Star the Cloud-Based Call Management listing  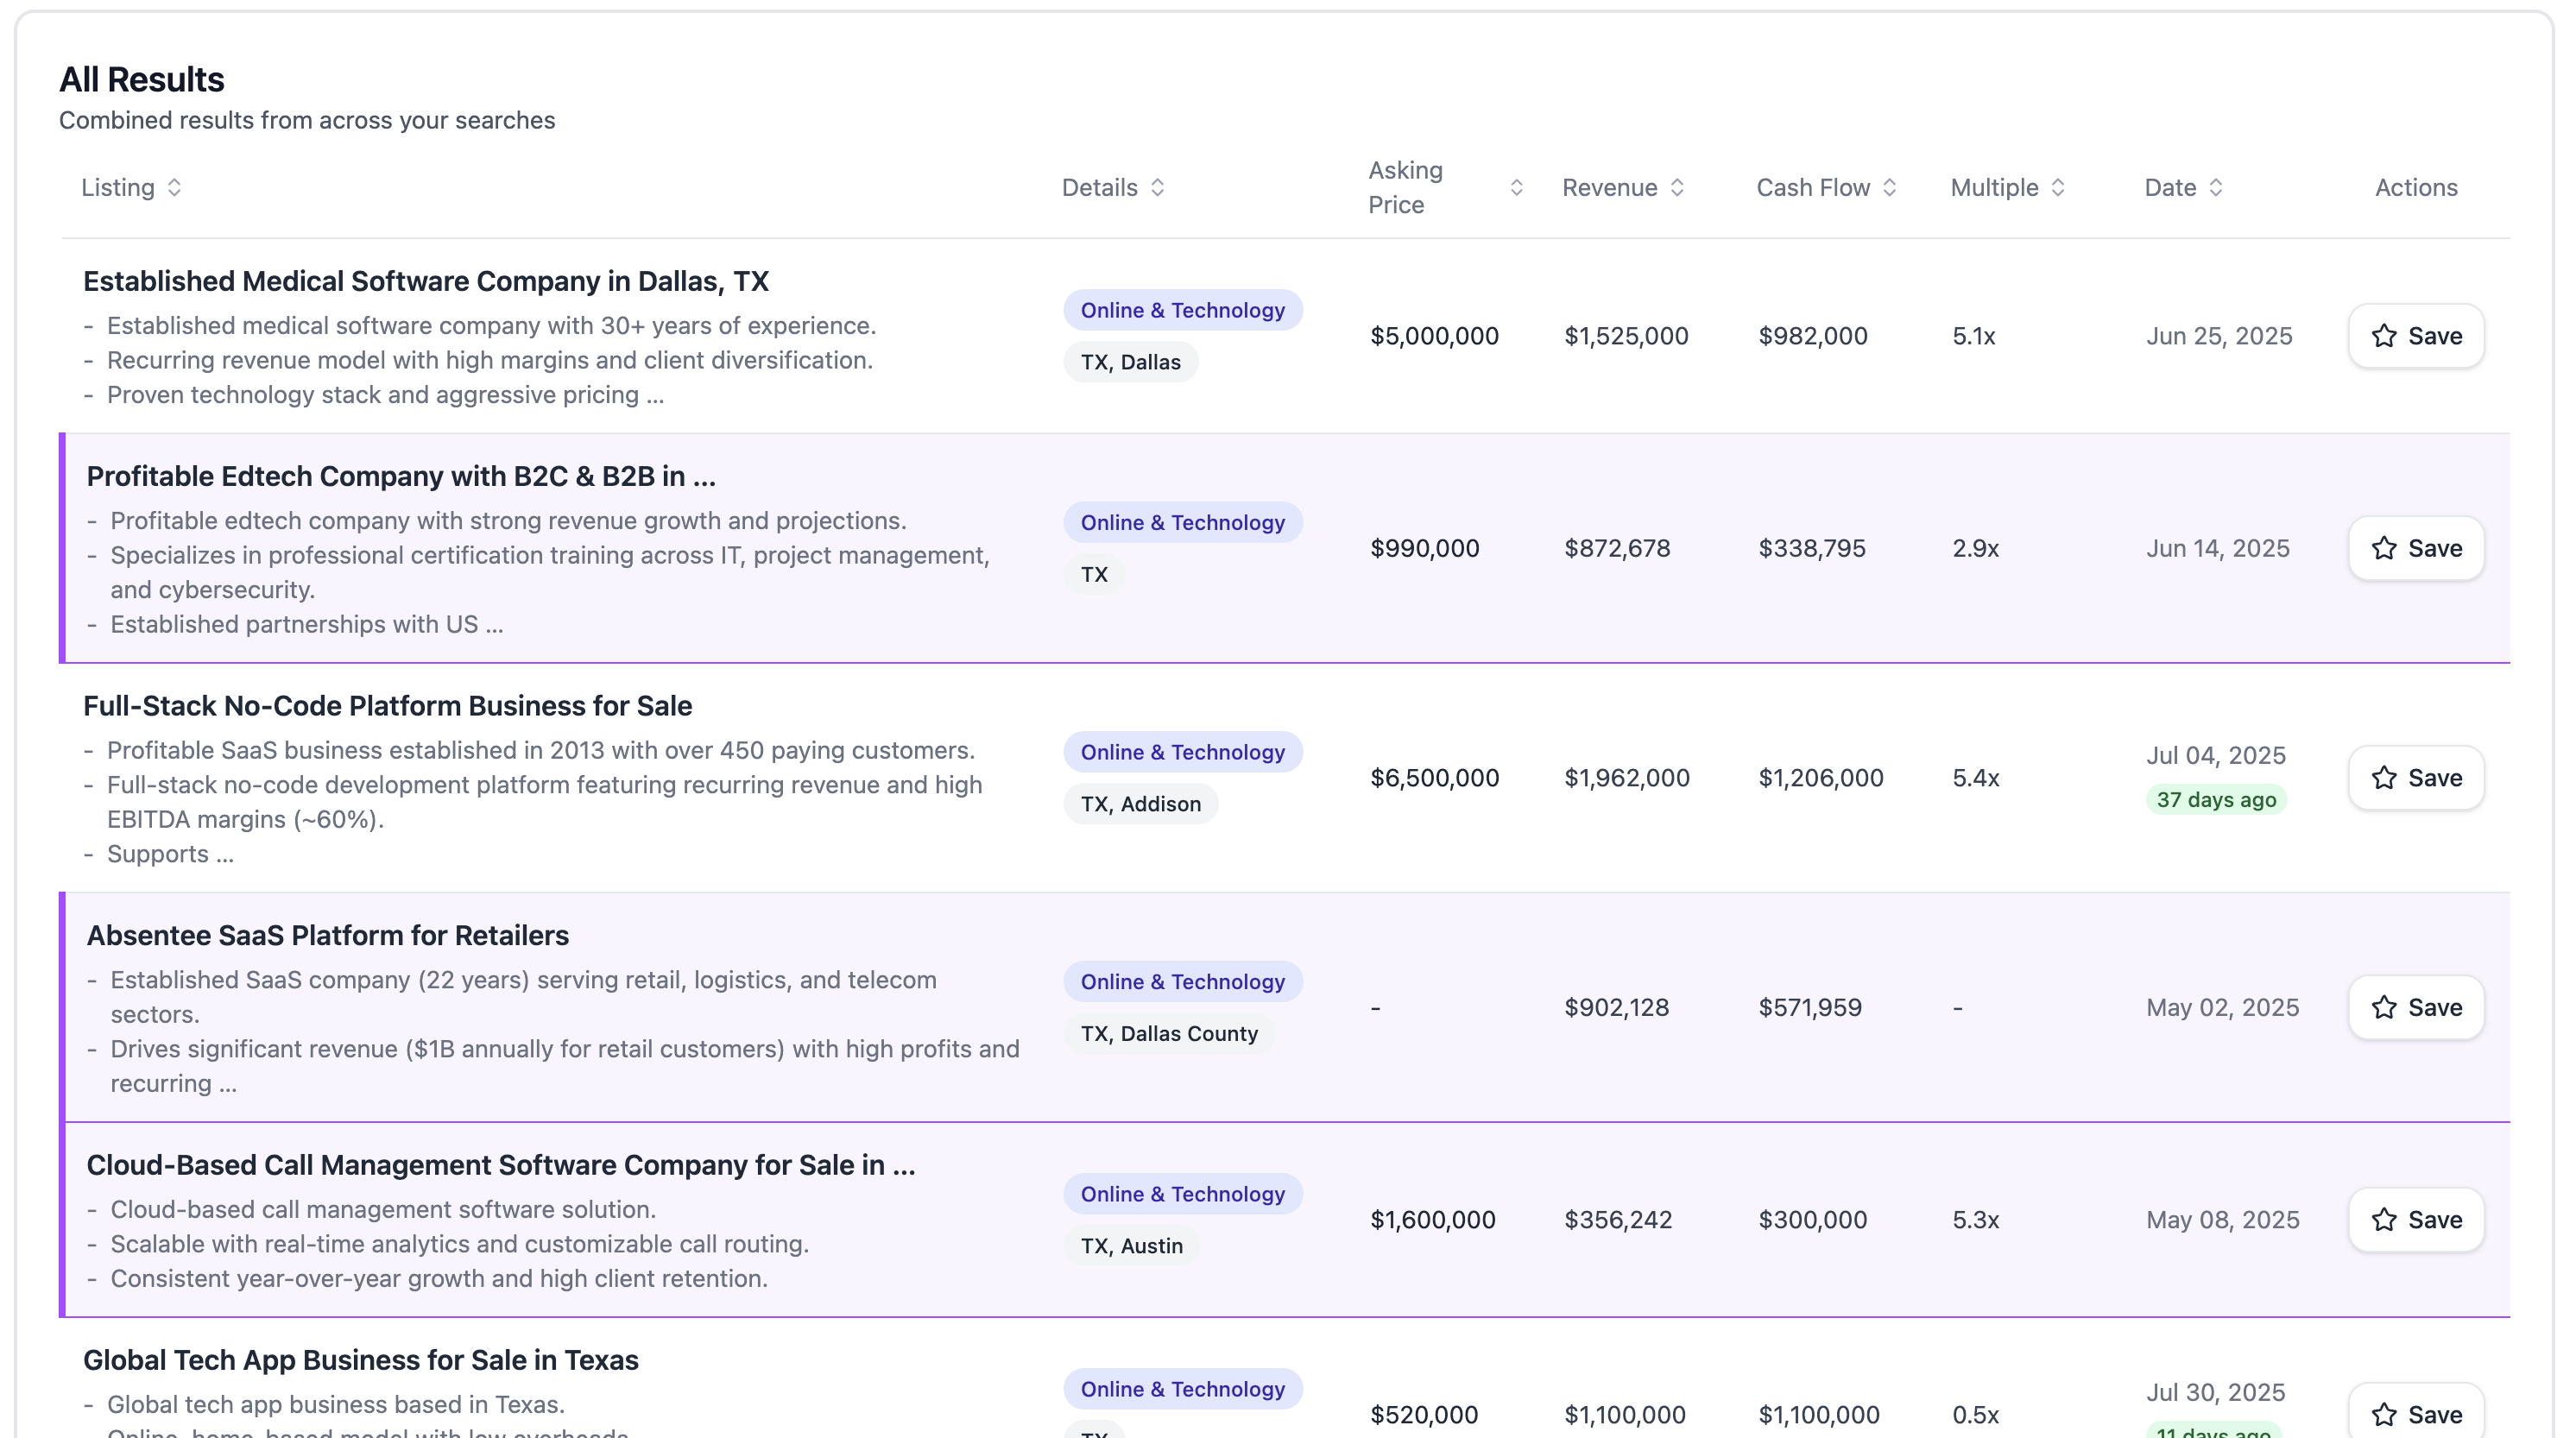point(2384,1220)
